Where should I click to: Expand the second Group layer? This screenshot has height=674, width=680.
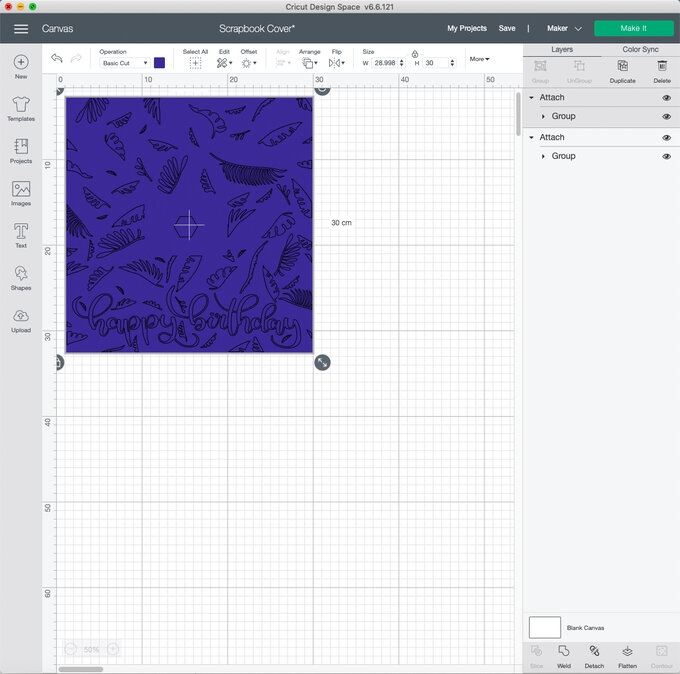coord(543,157)
